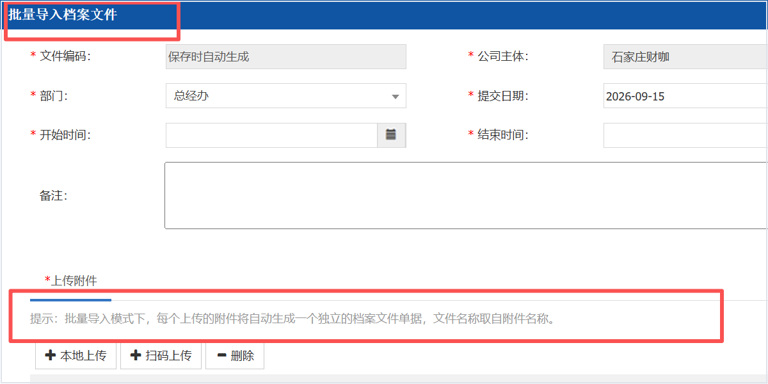Open calendar icon for 开始时间
The image size is (768, 384).
pos(391,135)
